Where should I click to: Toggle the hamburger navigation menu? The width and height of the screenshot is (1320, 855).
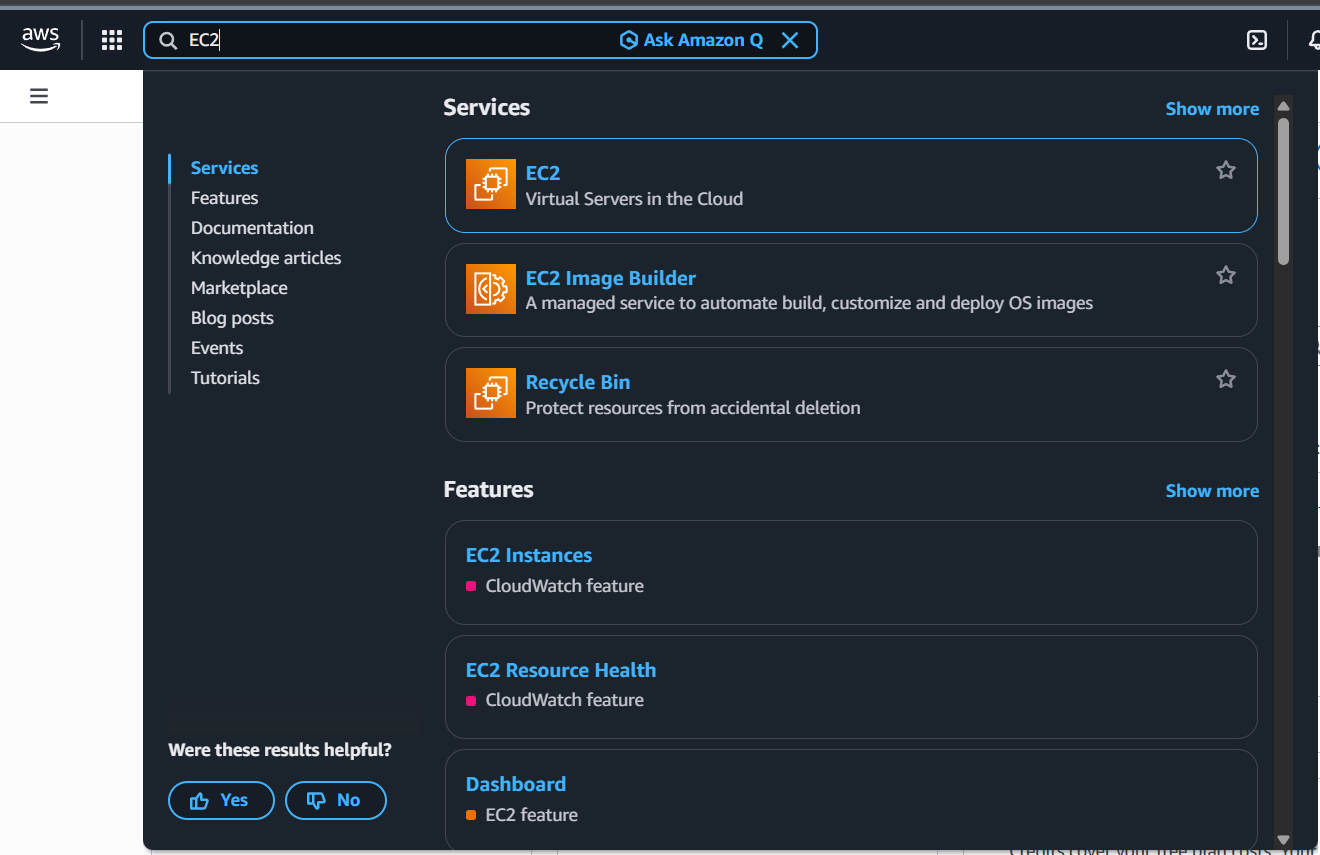pyautogui.click(x=39, y=96)
